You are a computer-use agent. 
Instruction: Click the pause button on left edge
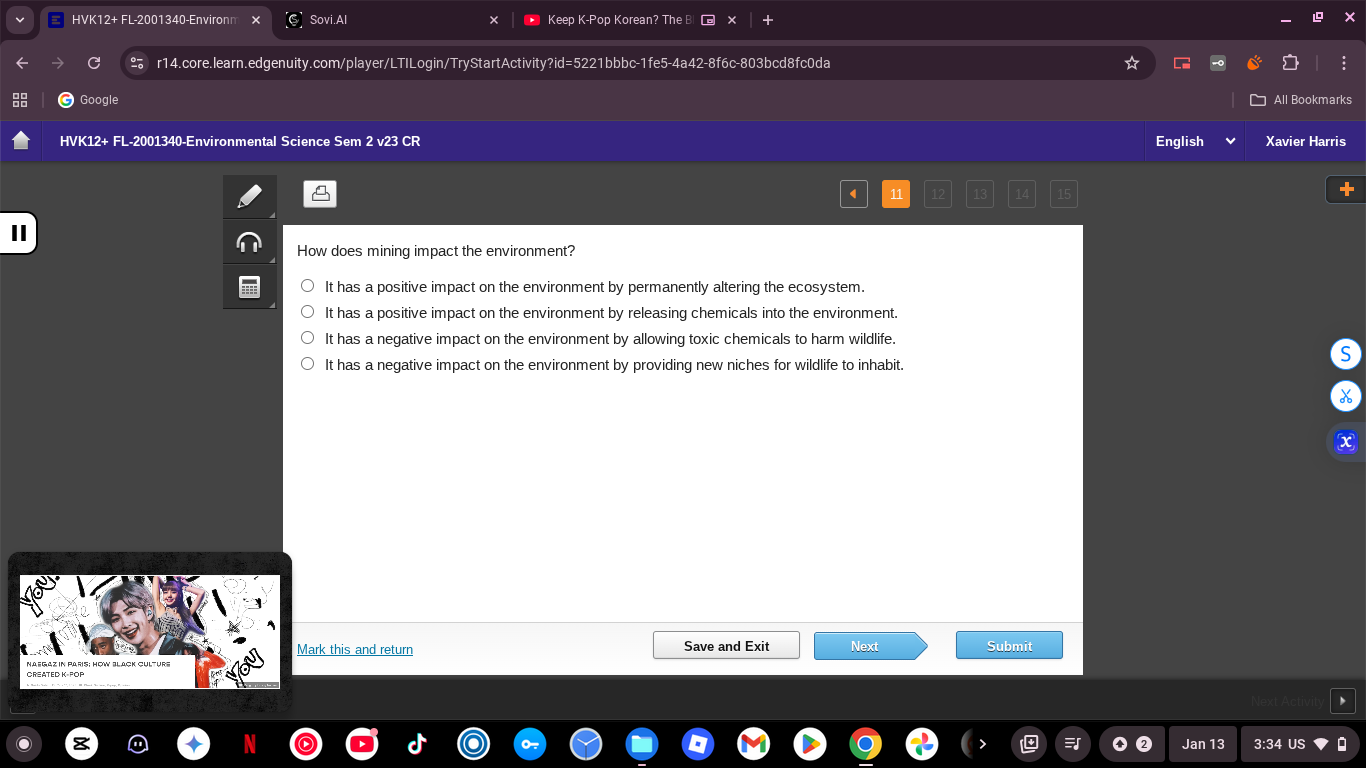tap(18, 233)
